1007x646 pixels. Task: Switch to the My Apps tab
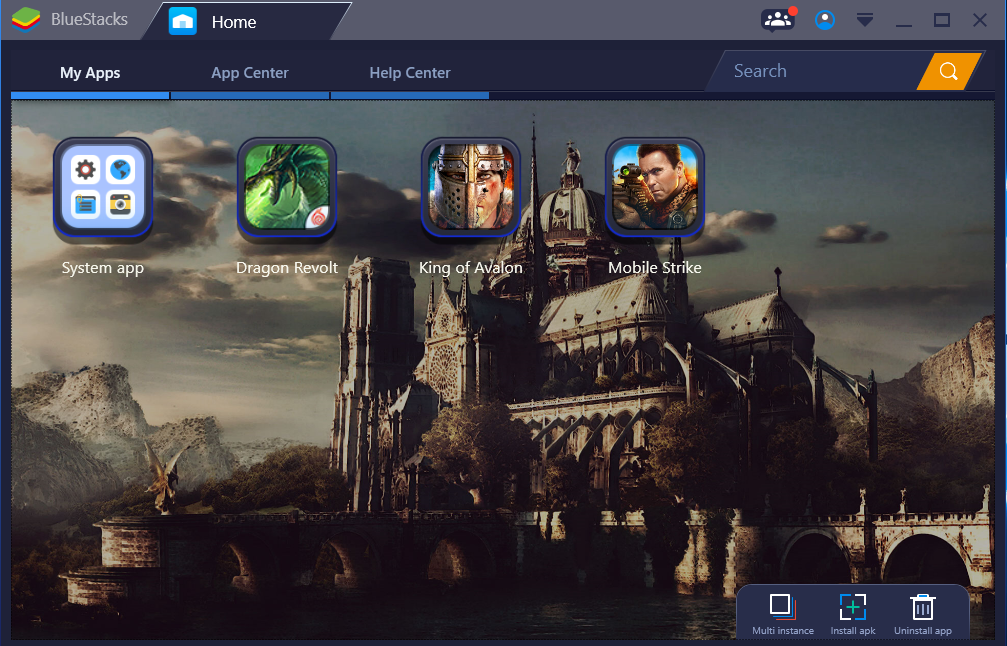click(x=90, y=73)
